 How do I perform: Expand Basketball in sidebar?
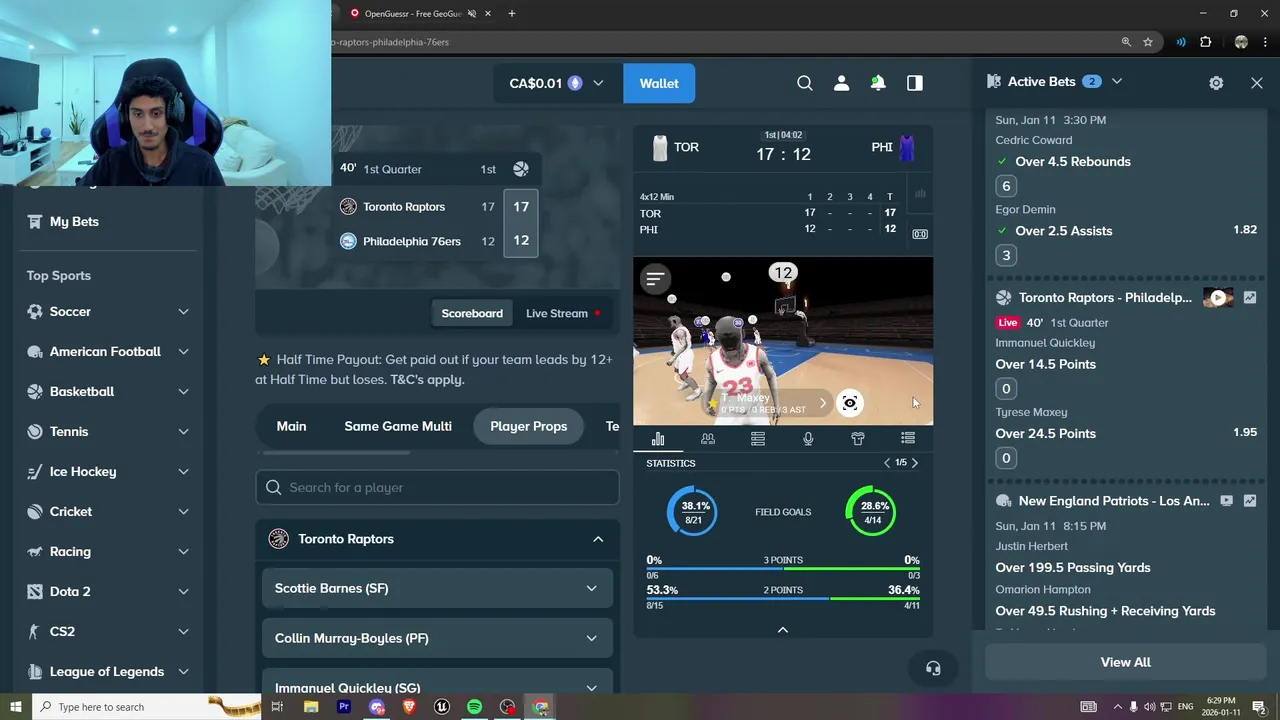click(183, 392)
